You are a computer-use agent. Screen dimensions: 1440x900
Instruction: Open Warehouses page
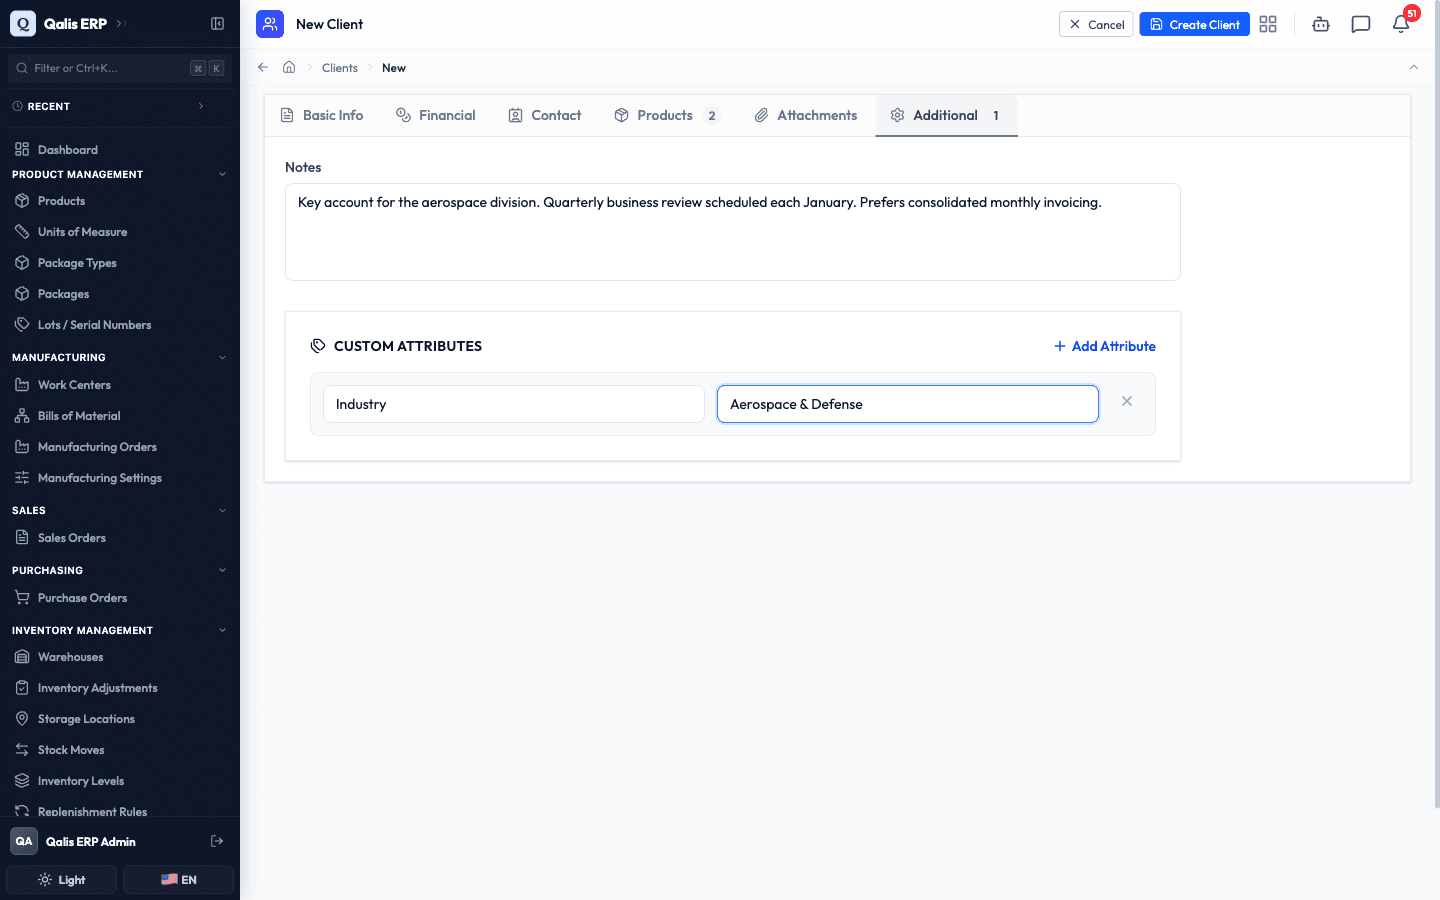(120, 657)
